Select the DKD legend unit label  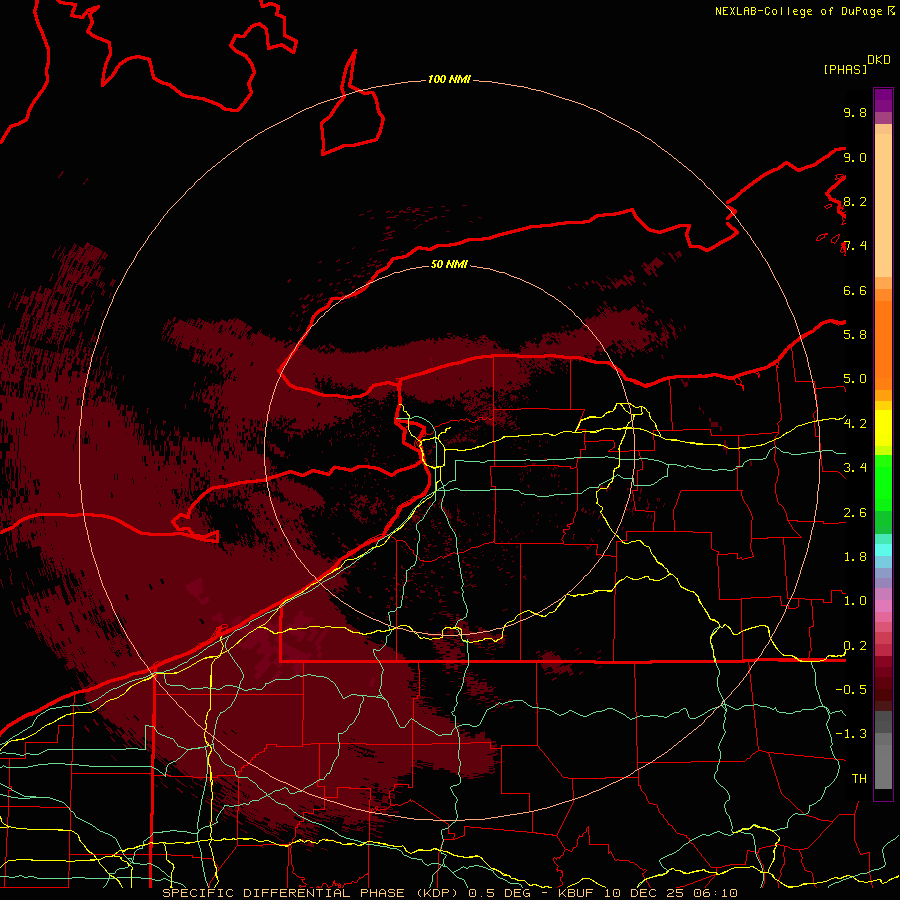point(879,60)
